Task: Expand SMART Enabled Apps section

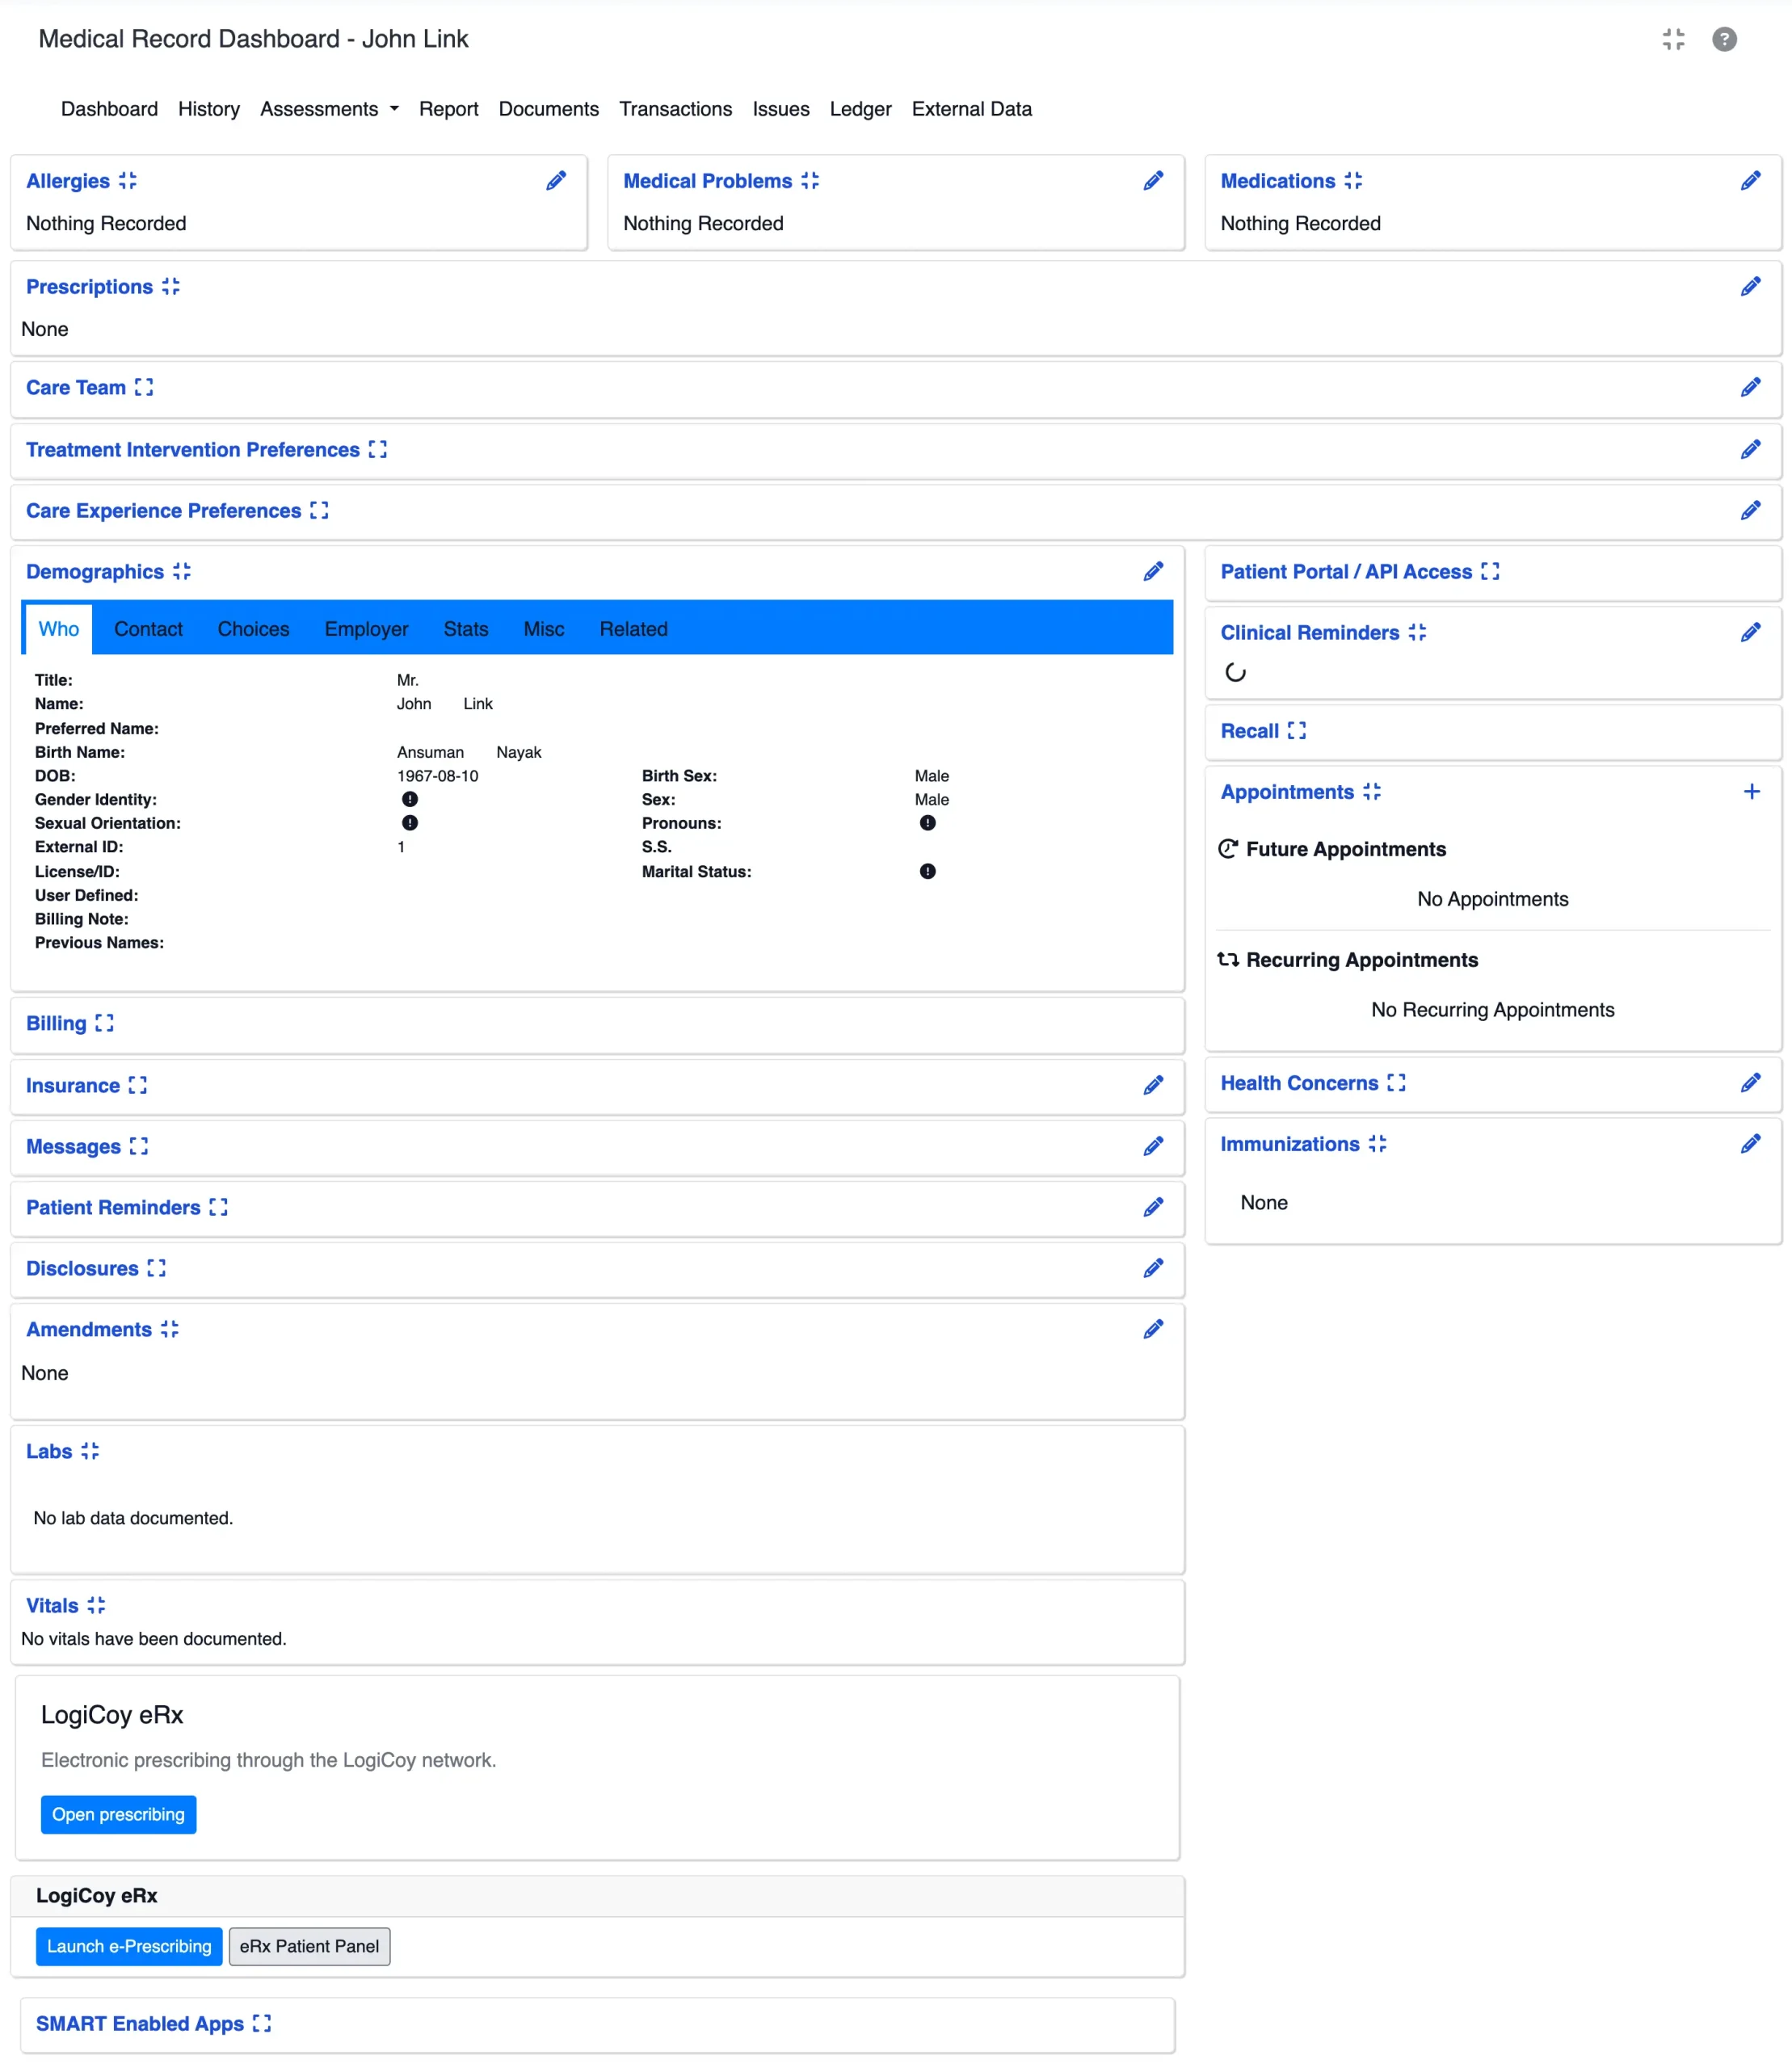Action: [x=262, y=2024]
